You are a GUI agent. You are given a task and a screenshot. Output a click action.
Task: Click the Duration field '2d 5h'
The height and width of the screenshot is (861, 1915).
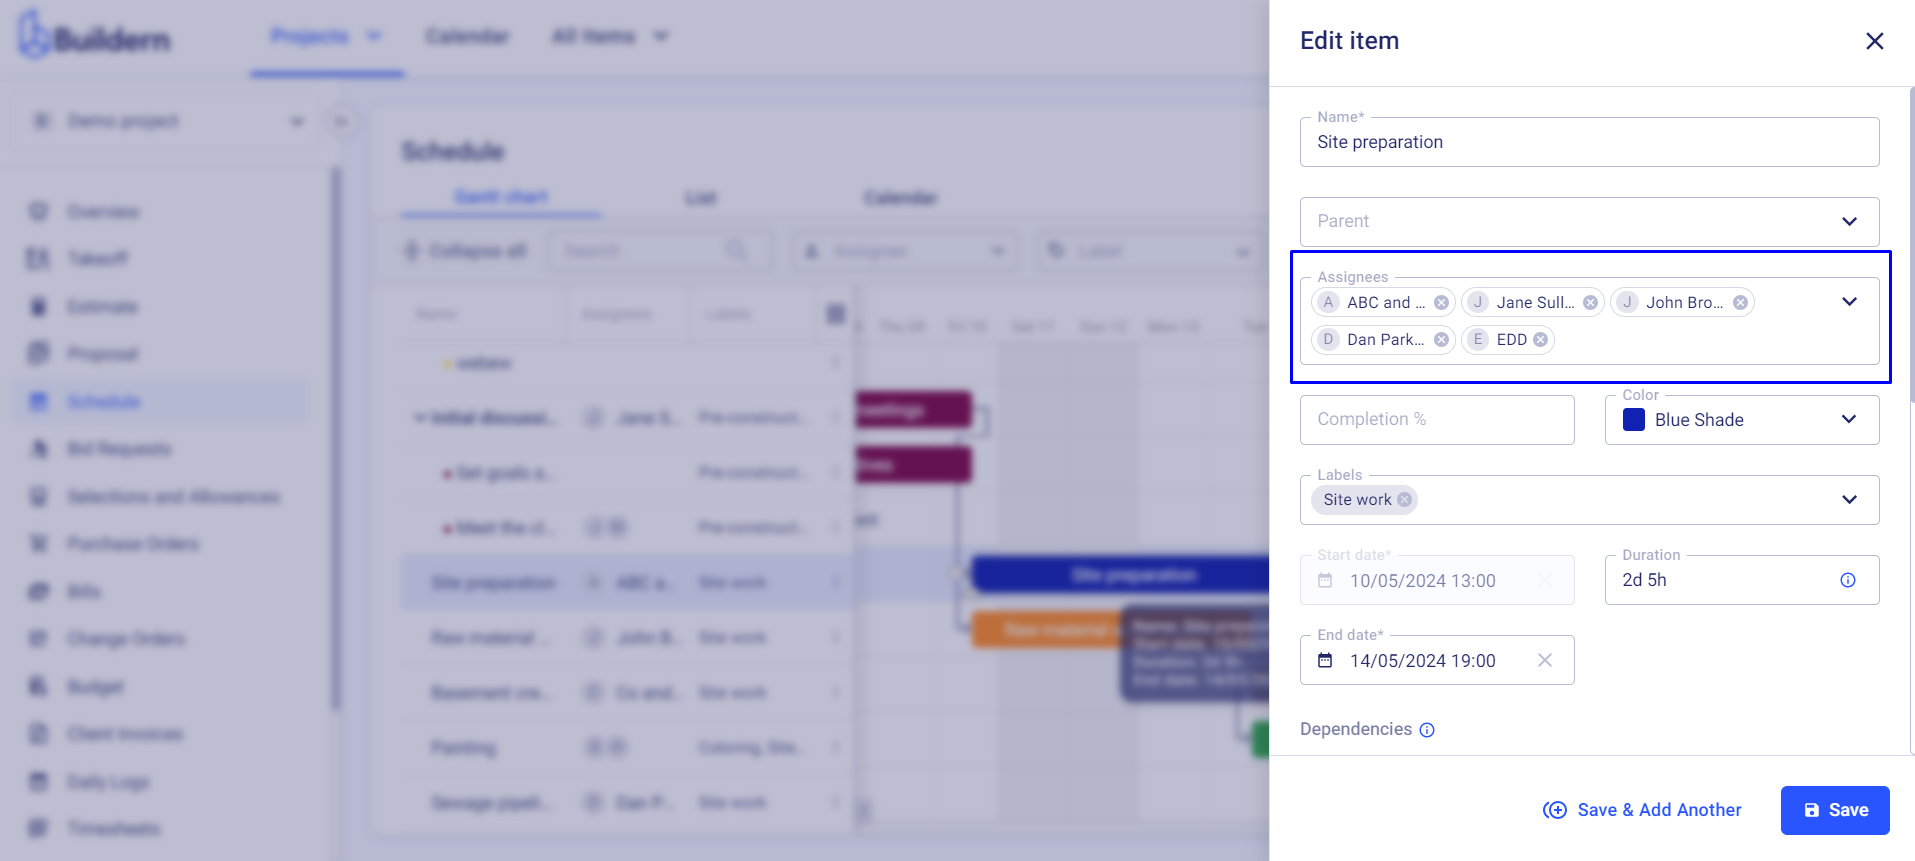click(x=1742, y=580)
